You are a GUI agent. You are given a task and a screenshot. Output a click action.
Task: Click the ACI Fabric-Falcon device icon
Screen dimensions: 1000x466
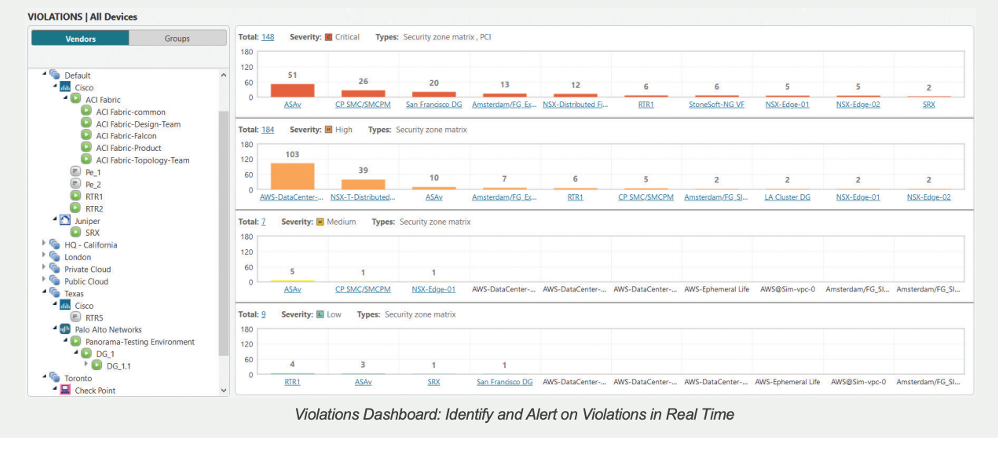point(86,136)
